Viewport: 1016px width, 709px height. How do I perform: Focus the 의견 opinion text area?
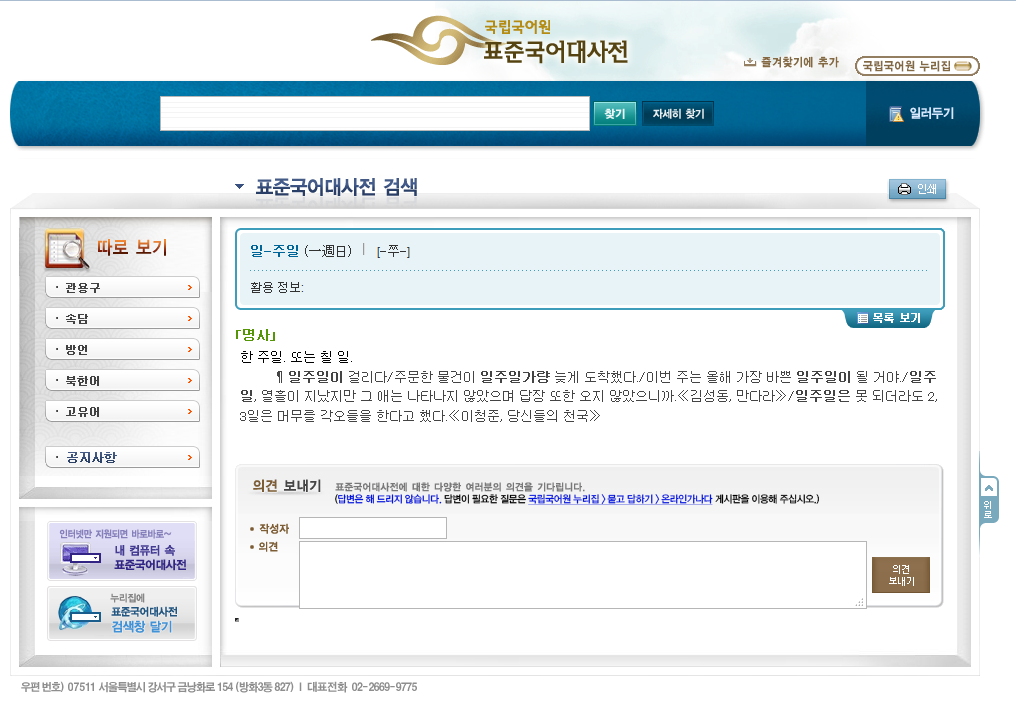pos(583,575)
